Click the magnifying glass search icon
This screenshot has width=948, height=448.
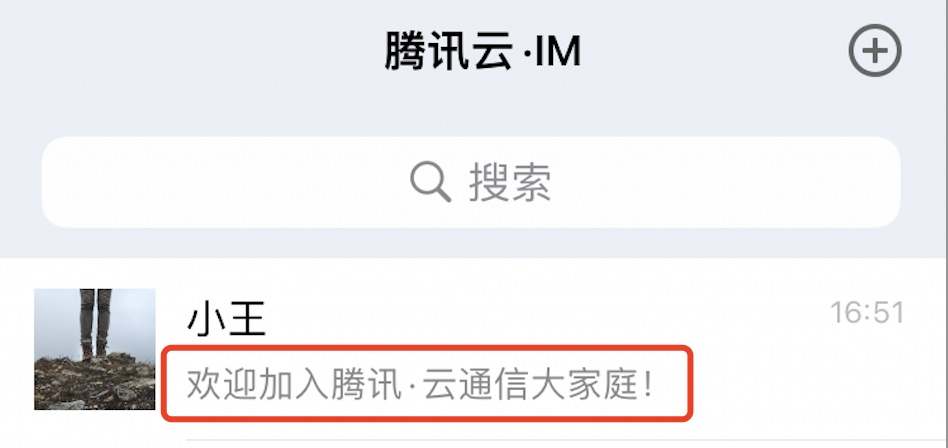[x=430, y=182]
